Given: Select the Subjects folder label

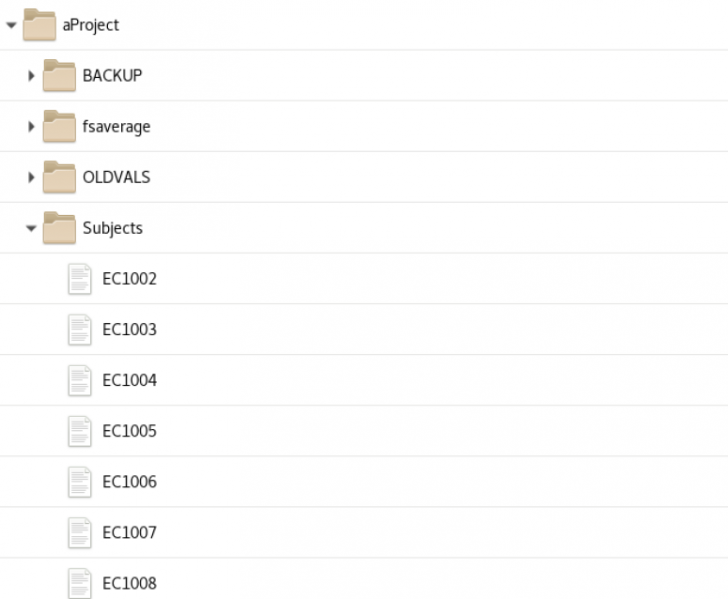Looking at the screenshot, I should coord(112,228).
